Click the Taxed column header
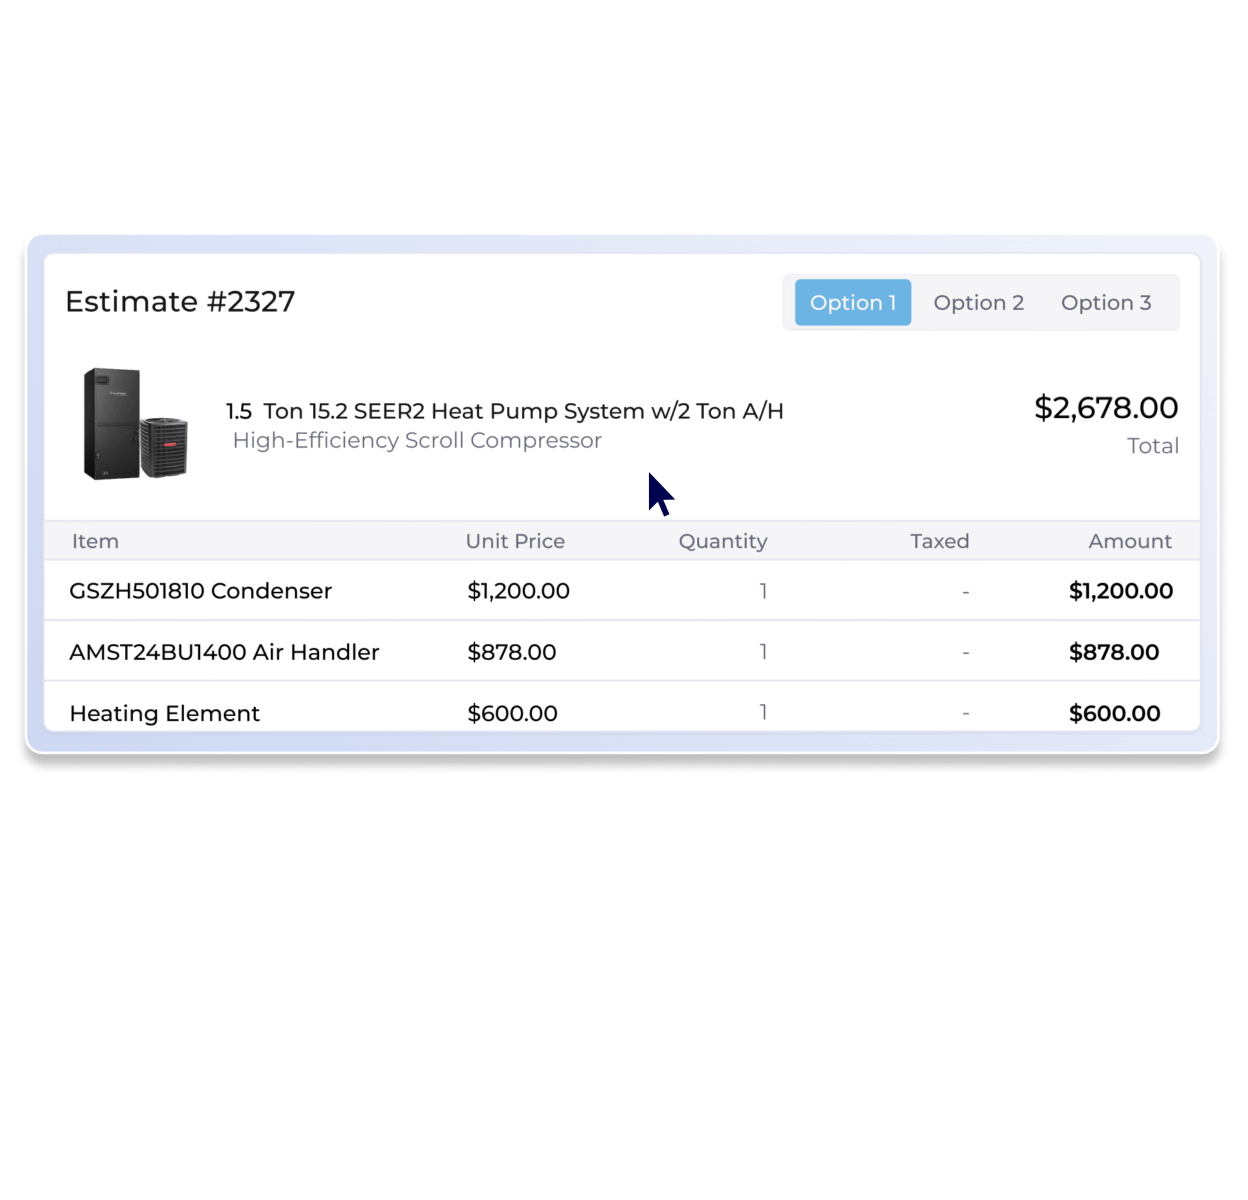This screenshot has width=1248, height=1200. (939, 541)
